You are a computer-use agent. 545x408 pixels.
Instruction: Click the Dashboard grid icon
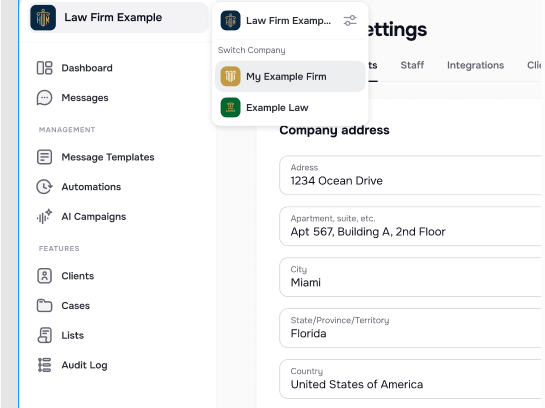[44, 68]
